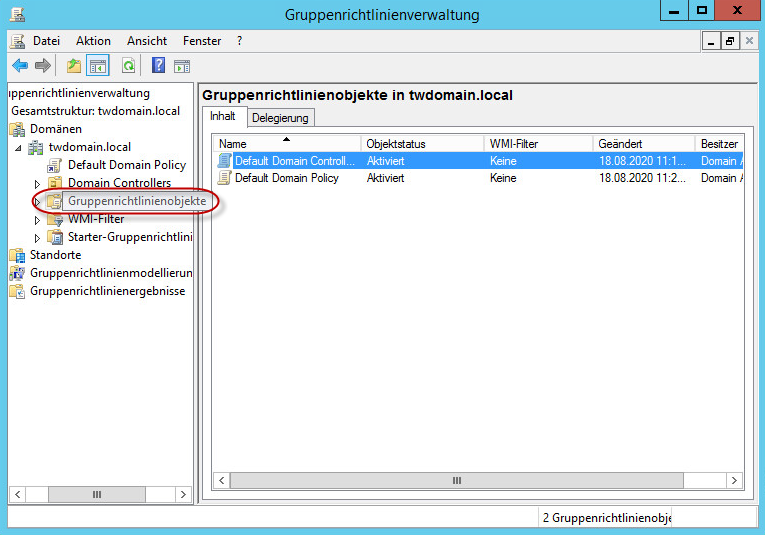765x535 pixels.
Task: Click the MMC icon left of Datei menu
Action: tap(18, 41)
